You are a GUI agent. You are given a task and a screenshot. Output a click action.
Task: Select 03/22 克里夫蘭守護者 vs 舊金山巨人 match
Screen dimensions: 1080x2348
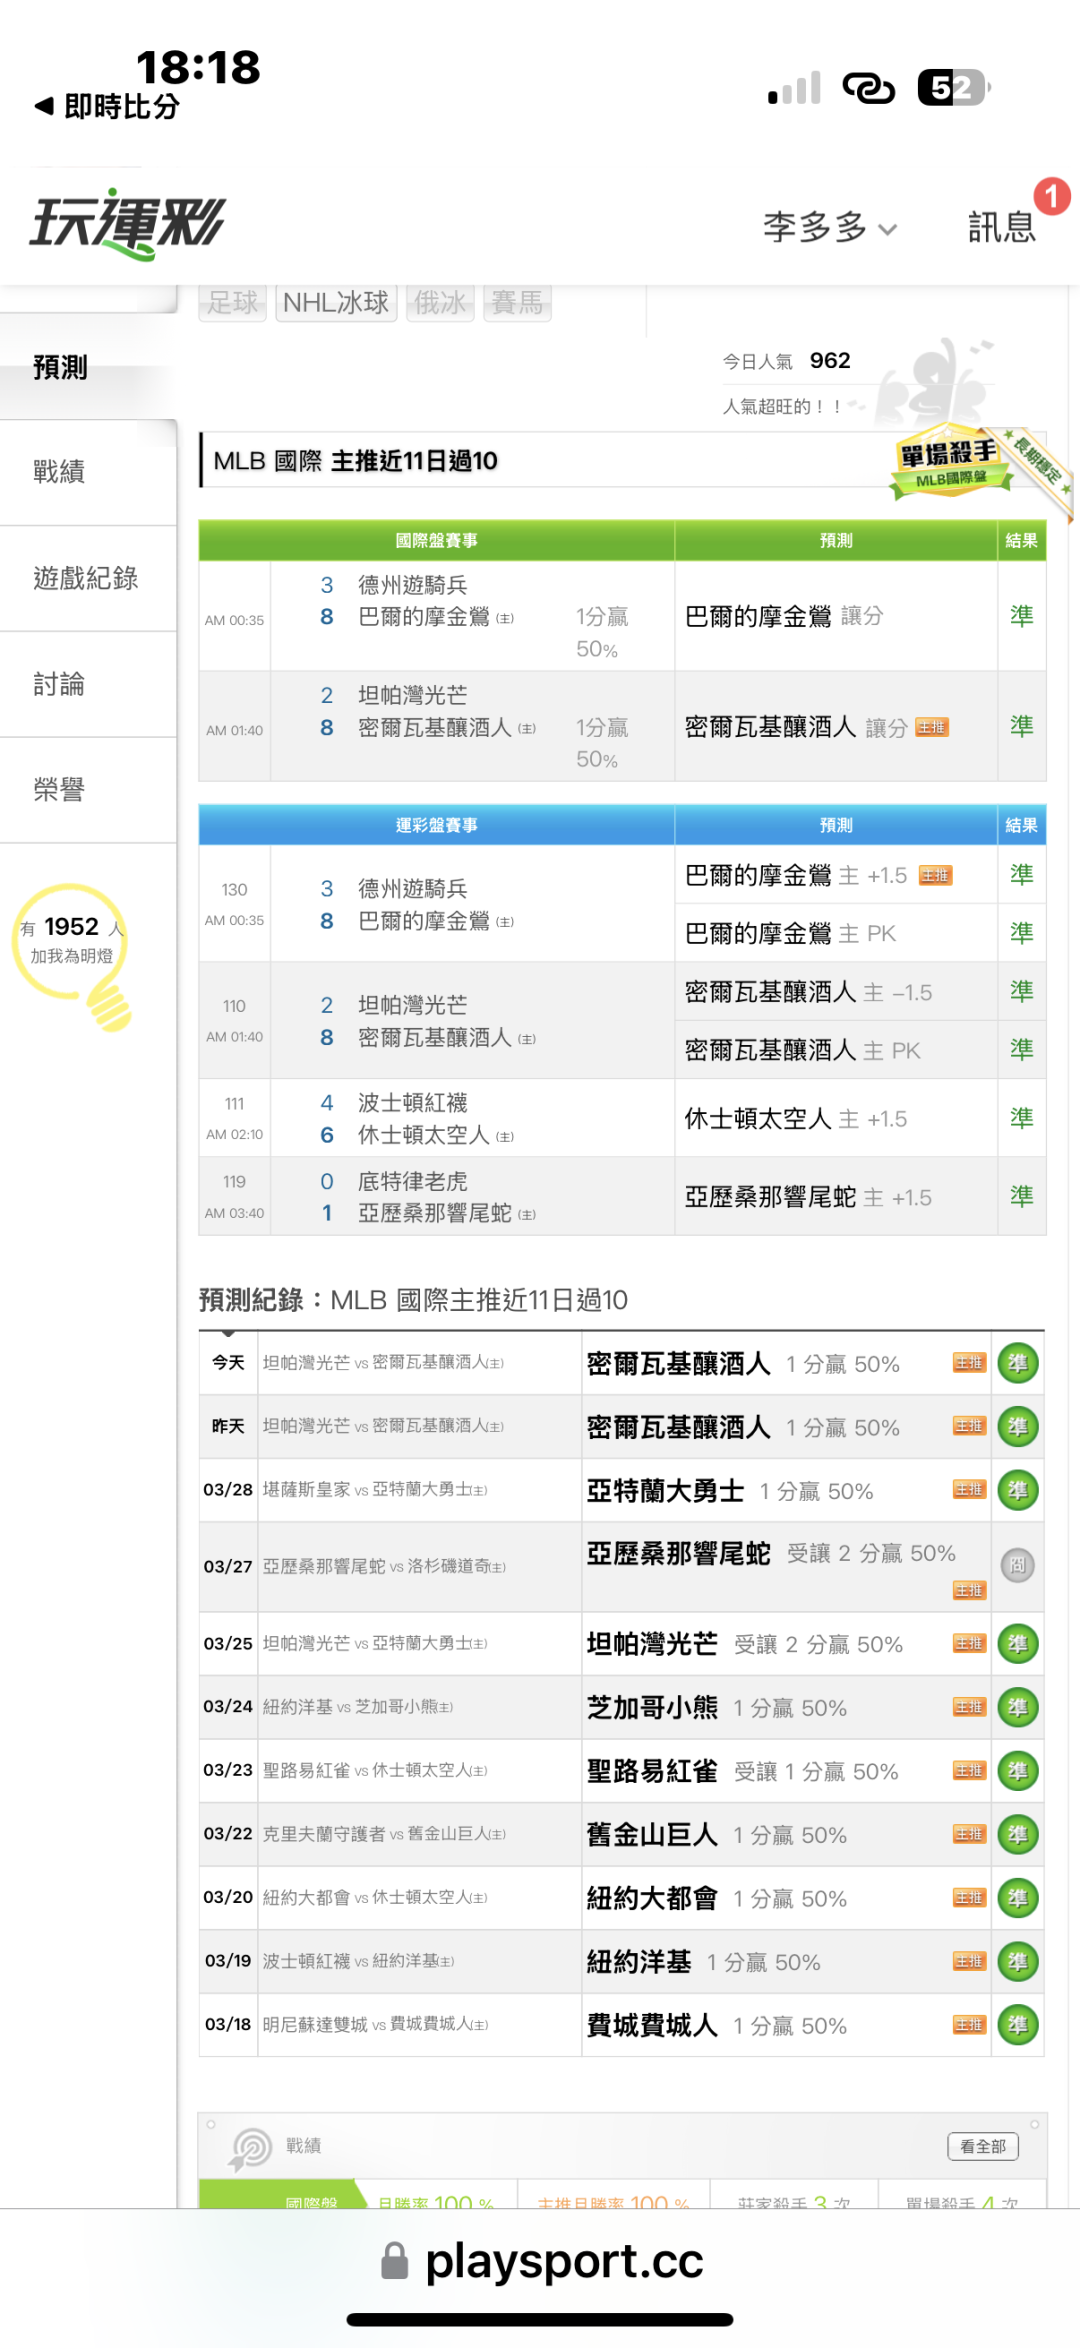(x=384, y=1834)
